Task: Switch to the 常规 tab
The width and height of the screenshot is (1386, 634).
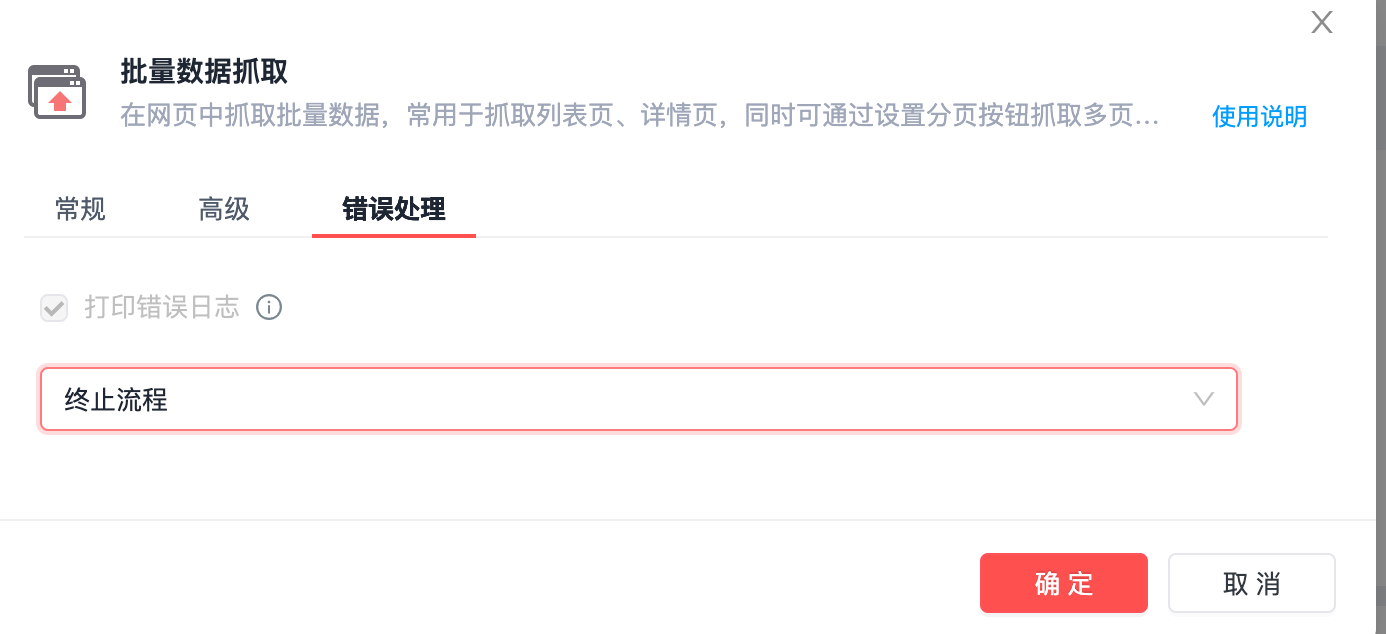Action: tap(81, 210)
